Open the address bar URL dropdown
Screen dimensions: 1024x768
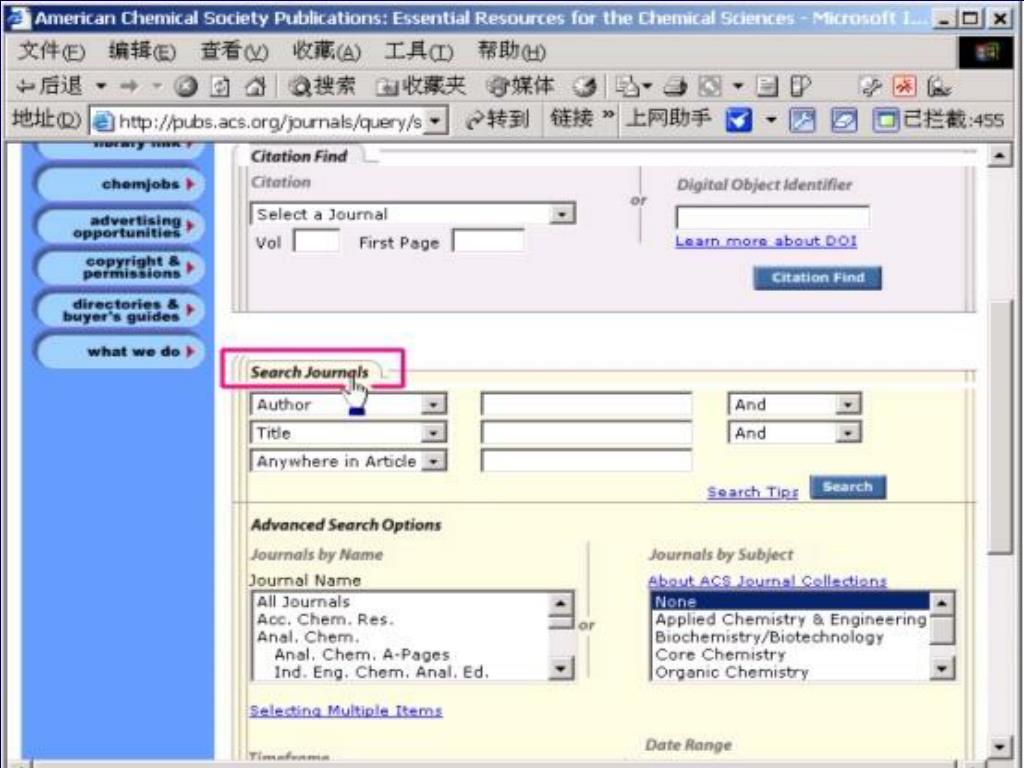[x=437, y=121]
